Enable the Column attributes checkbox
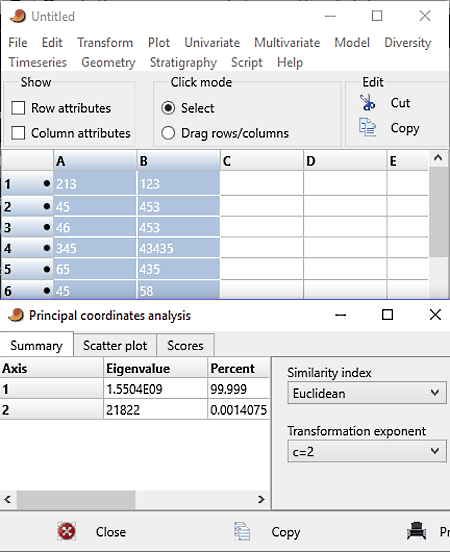Viewport: 450px width, 552px height. [18, 133]
